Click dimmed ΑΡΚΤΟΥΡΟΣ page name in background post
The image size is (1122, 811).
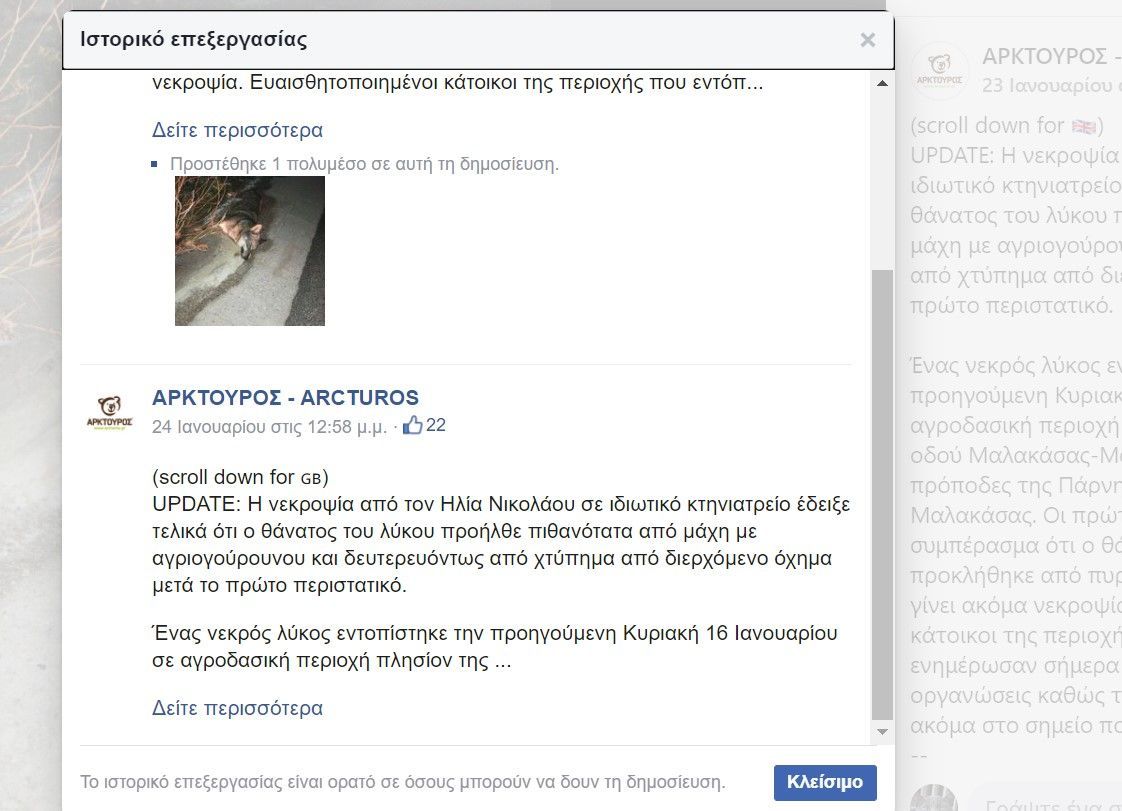click(1045, 56)
